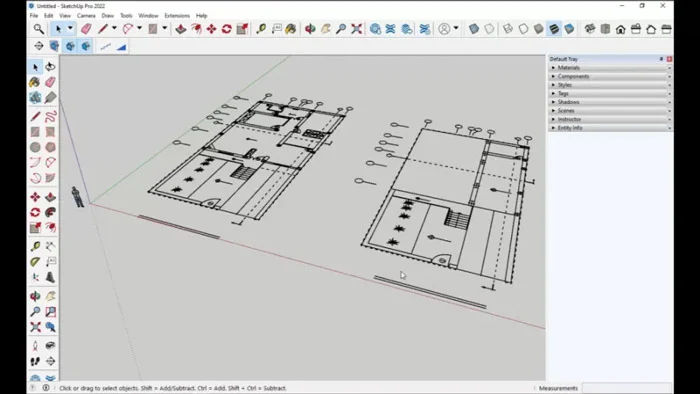
Task: Open the Search tool magnifier in the top toolbar
Action: click(x=39, y=29)
